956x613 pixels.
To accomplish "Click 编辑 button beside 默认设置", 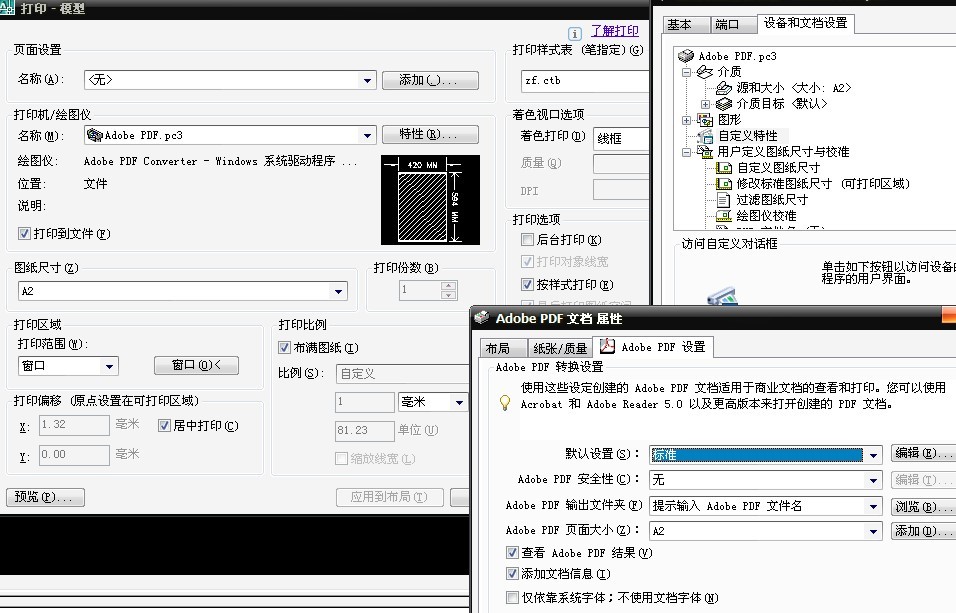I will 923,453.
